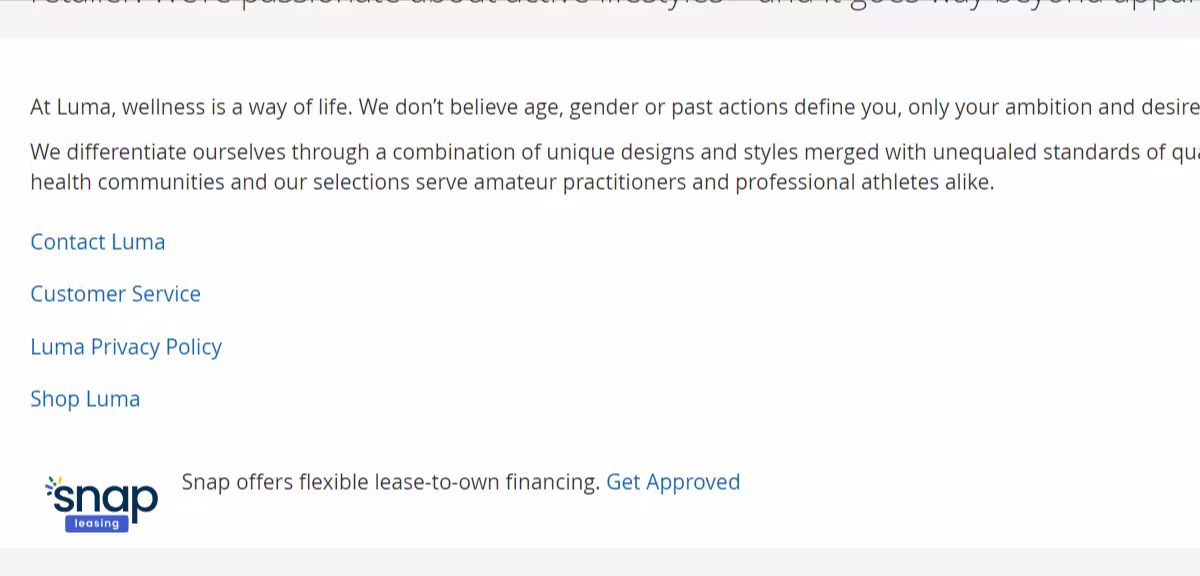Viewport: 1200px width, 576px height.
Task: Follow the Shop Luma link
Action: [85, 399]
